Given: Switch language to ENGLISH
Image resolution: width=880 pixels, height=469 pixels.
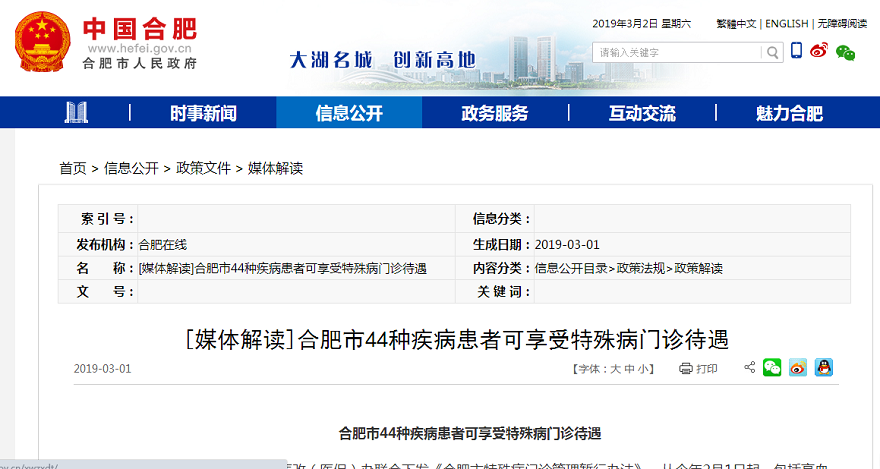Looking at the screenshot, I should pyautogui.click(x=786, y=23).
